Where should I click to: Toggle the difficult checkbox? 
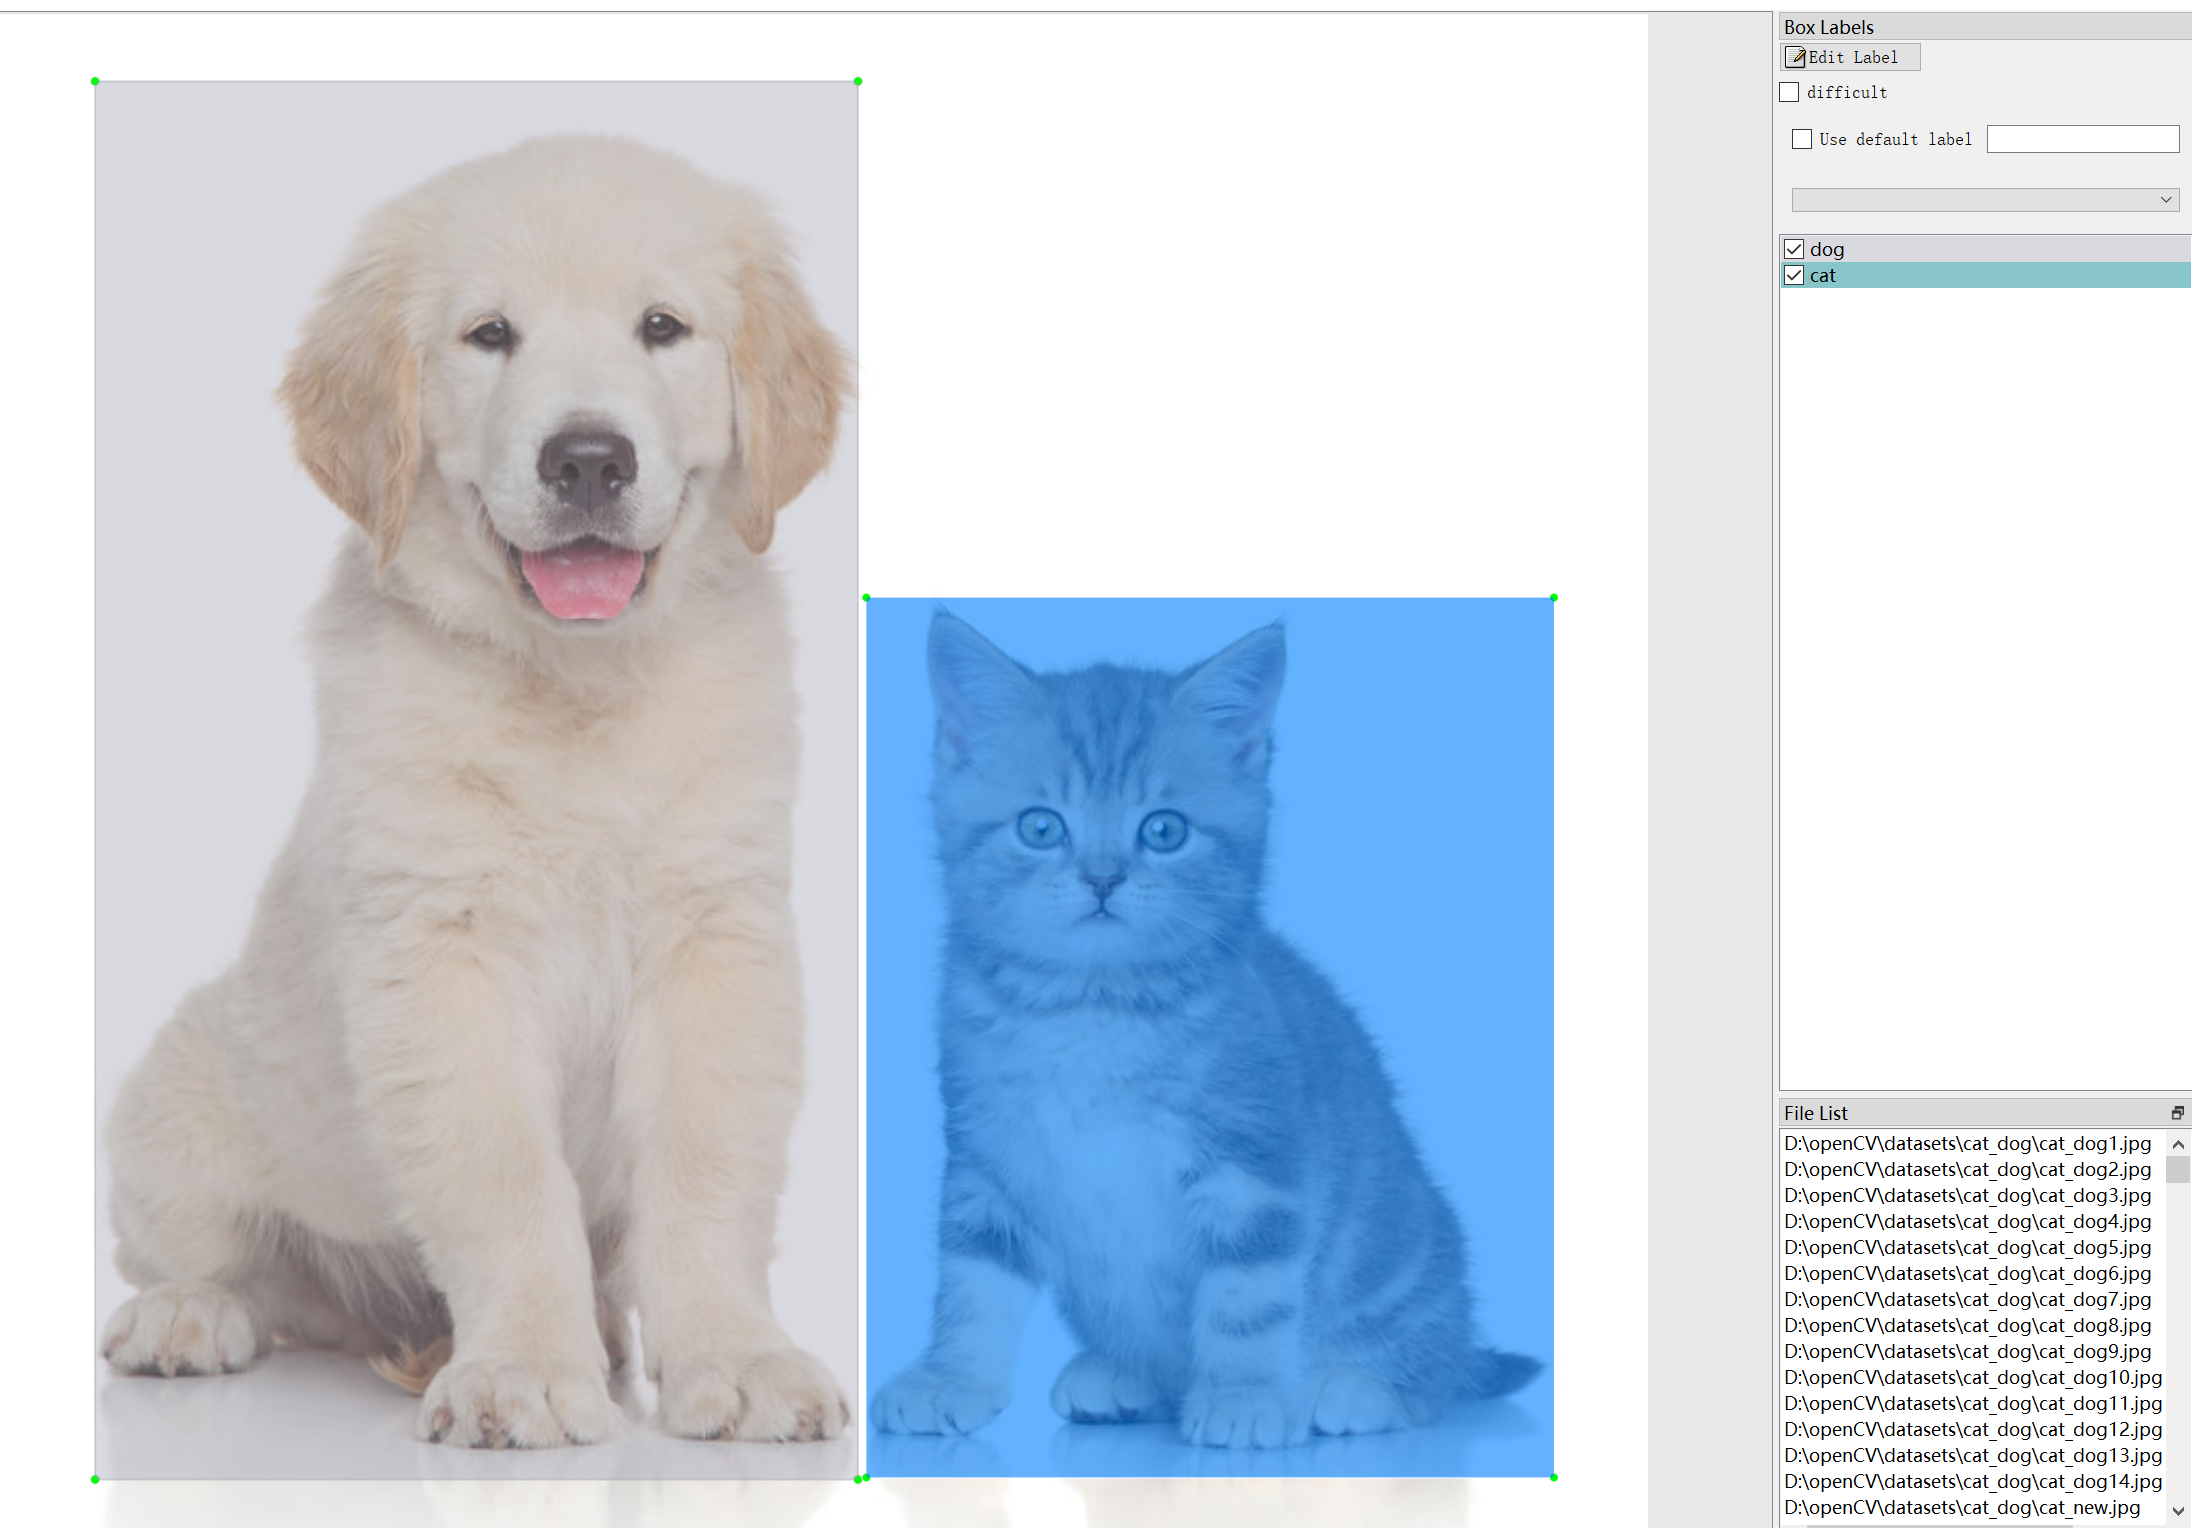tap(1790, 92)
